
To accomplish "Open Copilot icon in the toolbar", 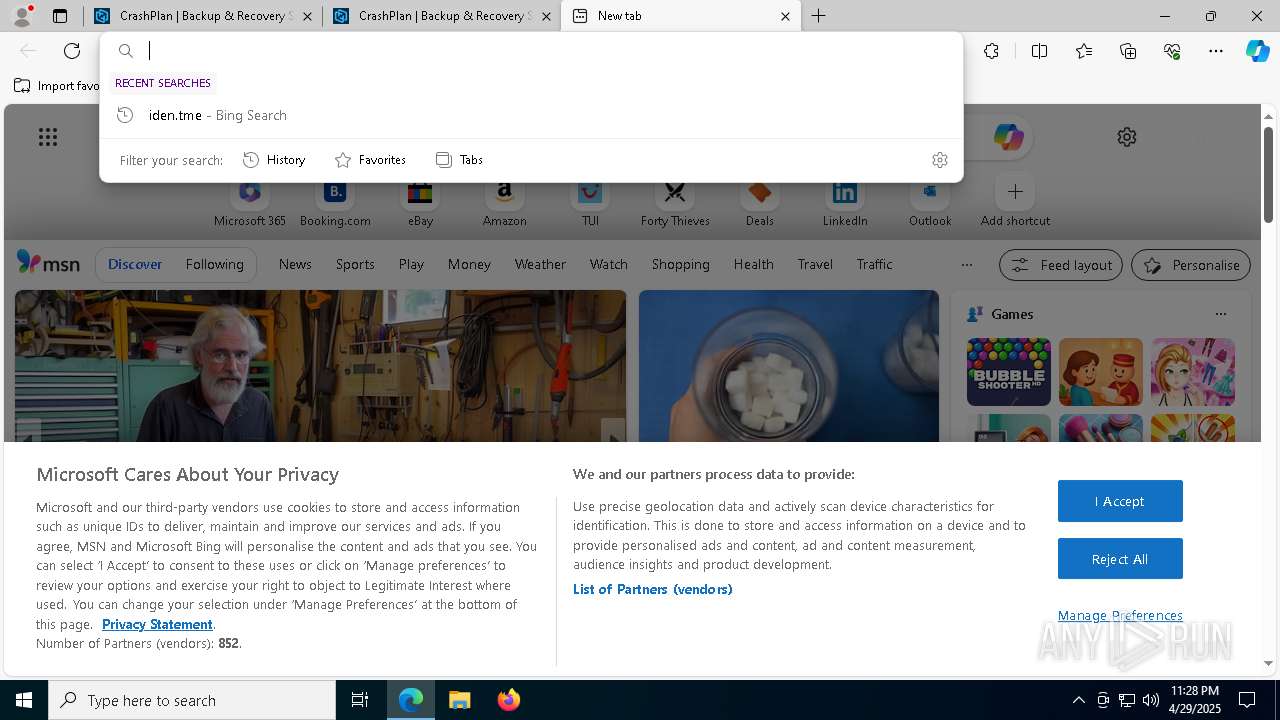I will [x=1257, y=51].
